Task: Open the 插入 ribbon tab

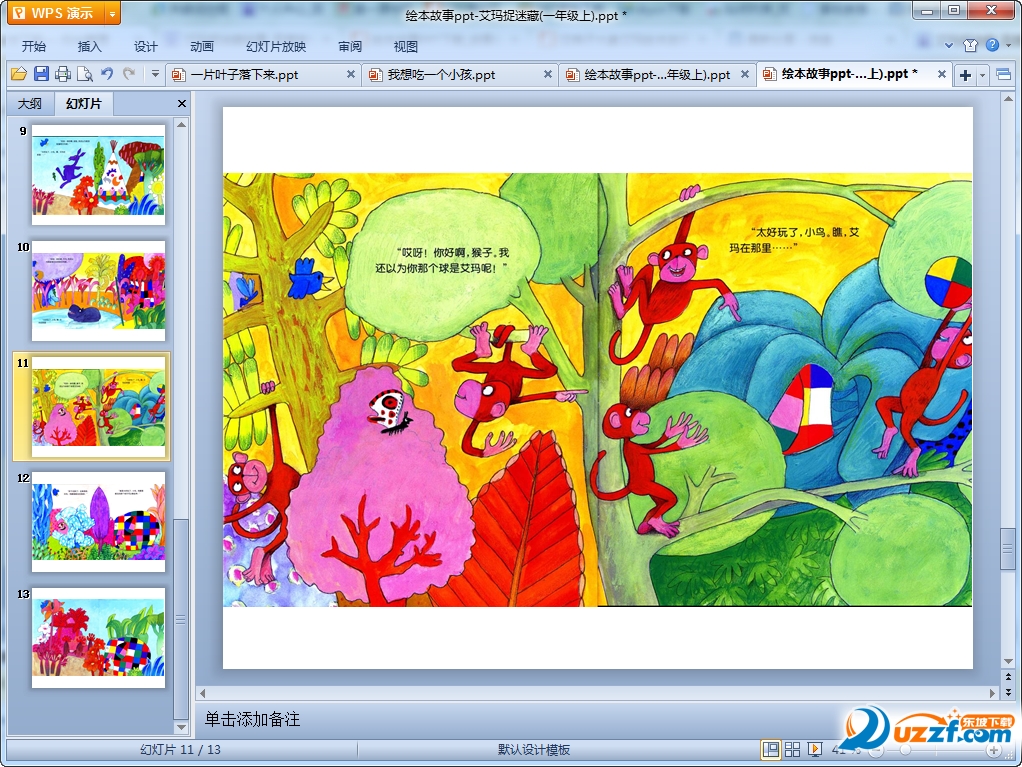Action: click(89, 46)
